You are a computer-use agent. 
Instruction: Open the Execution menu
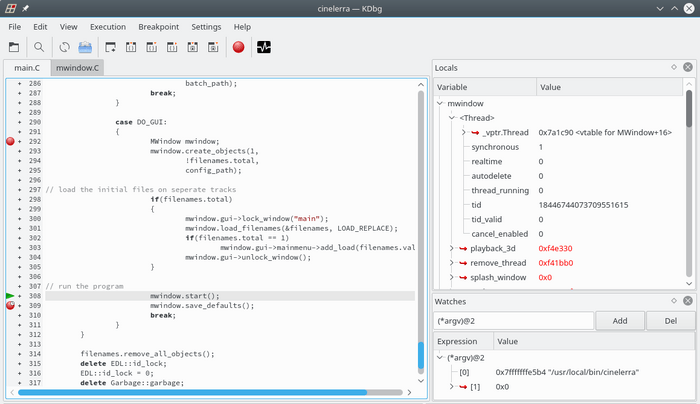[x=108, y=27]
